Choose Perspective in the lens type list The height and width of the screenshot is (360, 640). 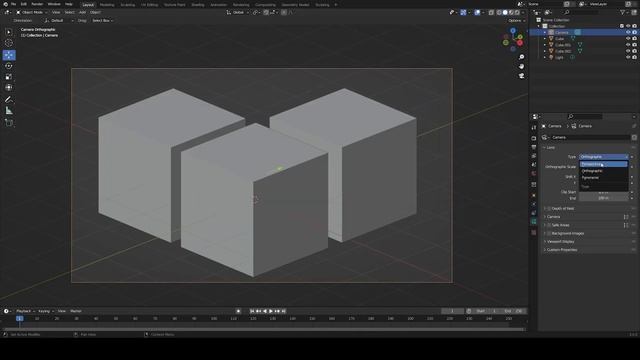pos(603,164)
